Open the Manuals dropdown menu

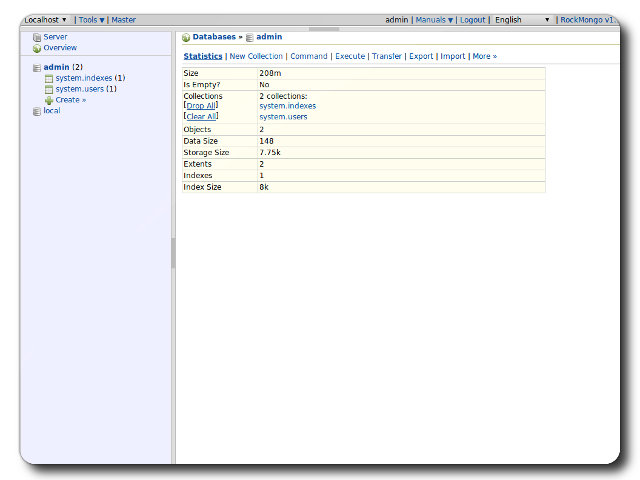coord(434,20)
